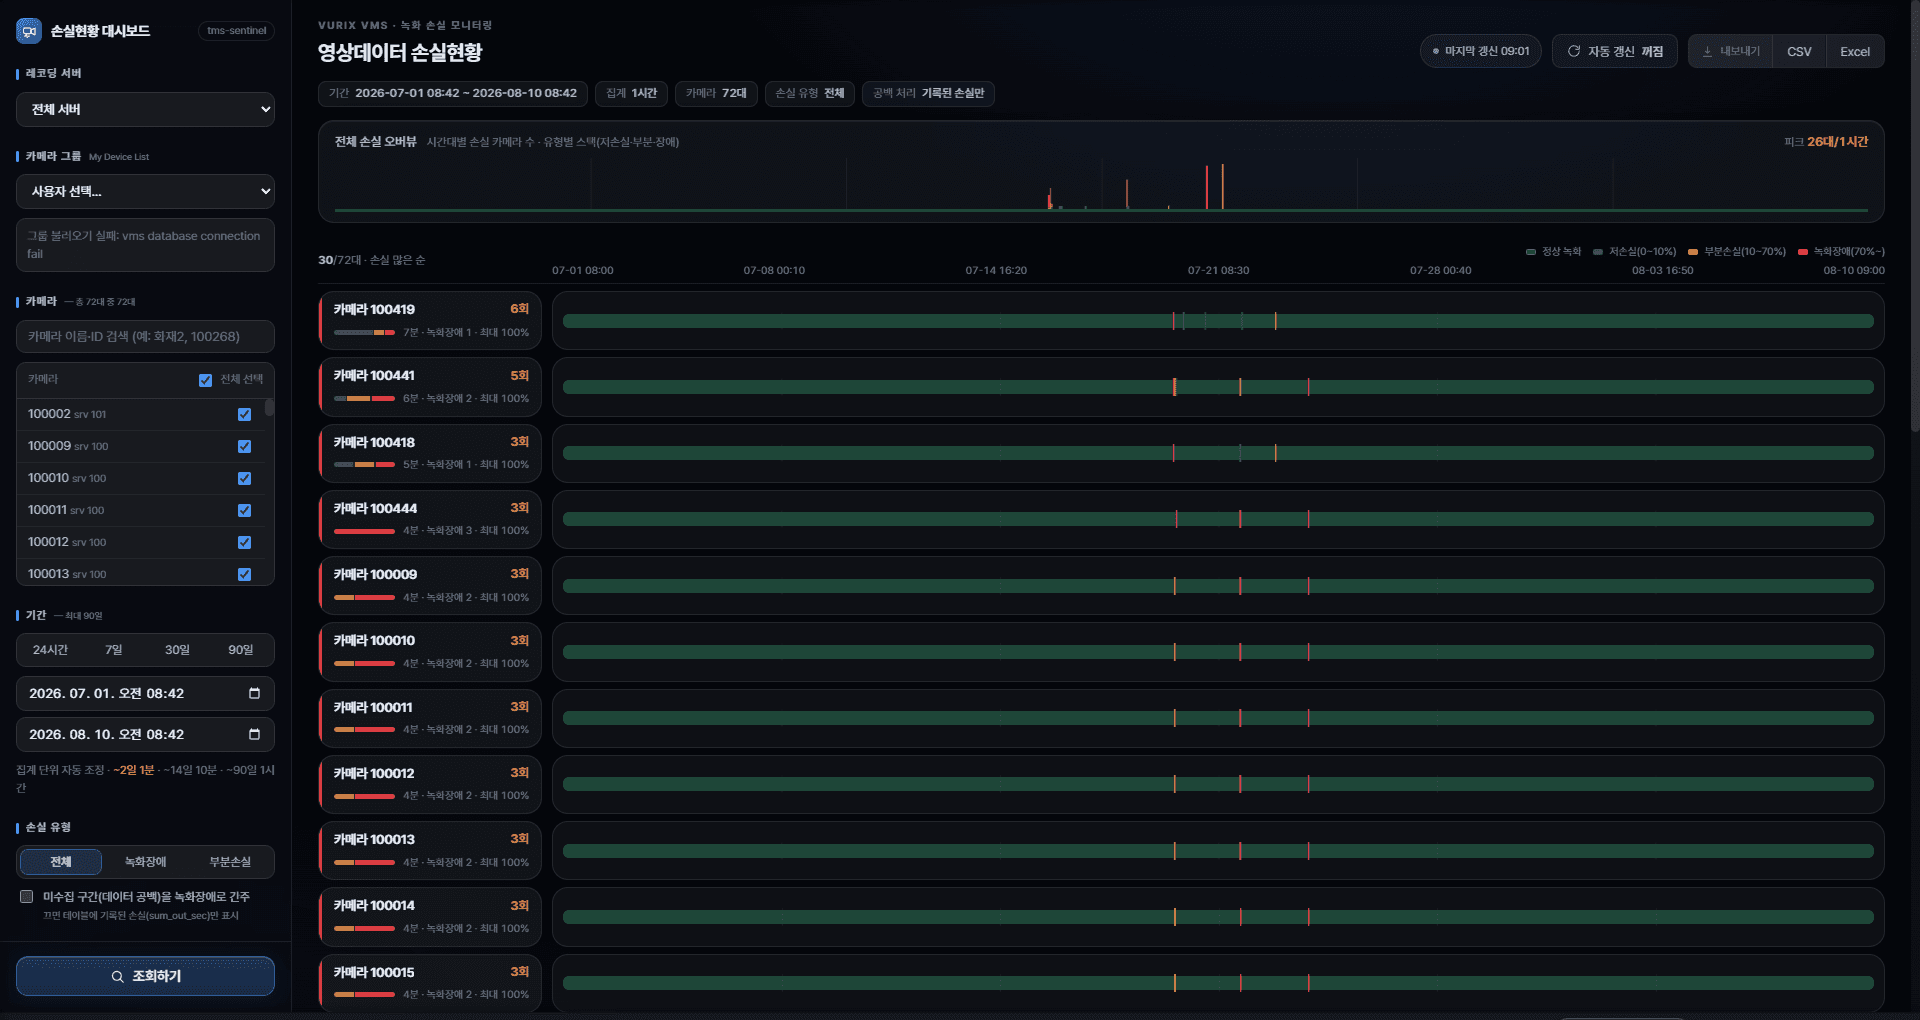Click the 정상 녹화 legend swatch

click(1531, 252)
